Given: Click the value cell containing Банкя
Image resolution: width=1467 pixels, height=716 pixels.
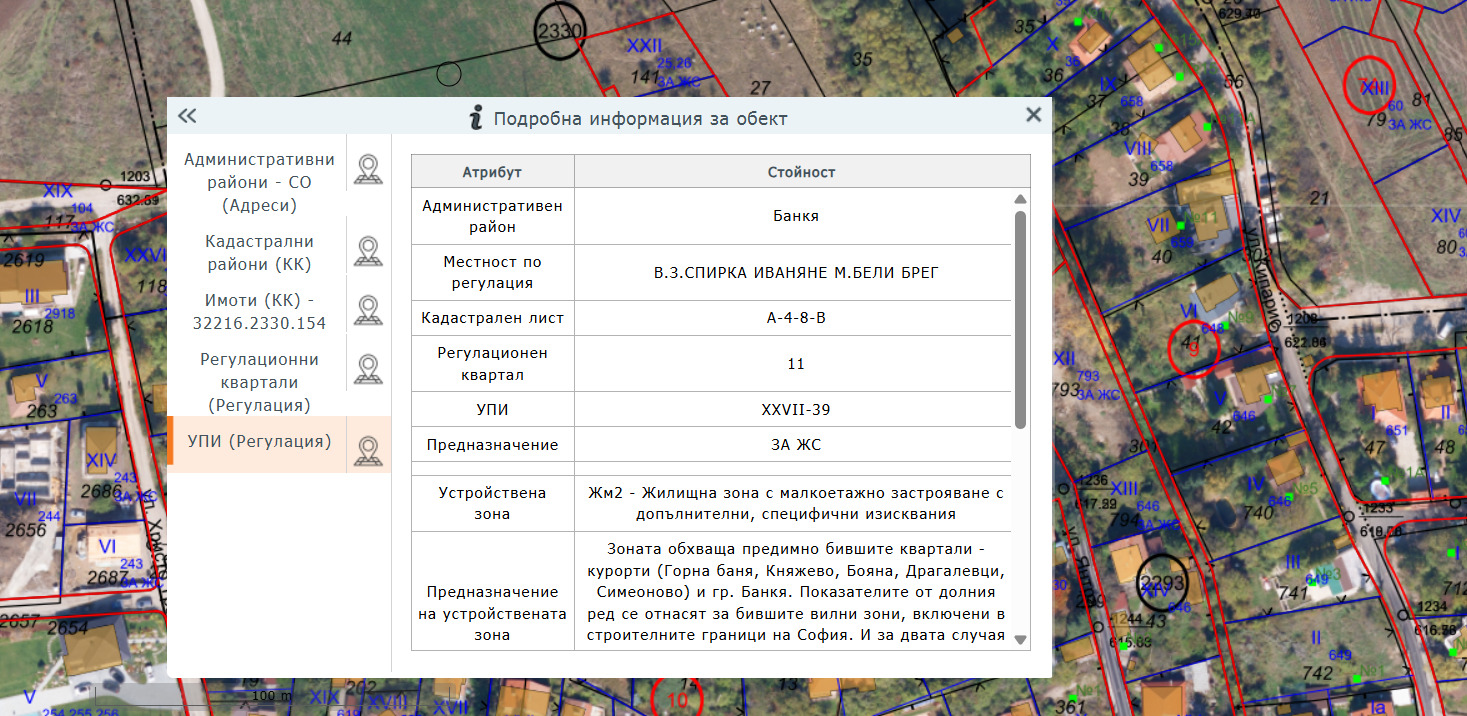Looking at the screenshot, I should 795,217.
